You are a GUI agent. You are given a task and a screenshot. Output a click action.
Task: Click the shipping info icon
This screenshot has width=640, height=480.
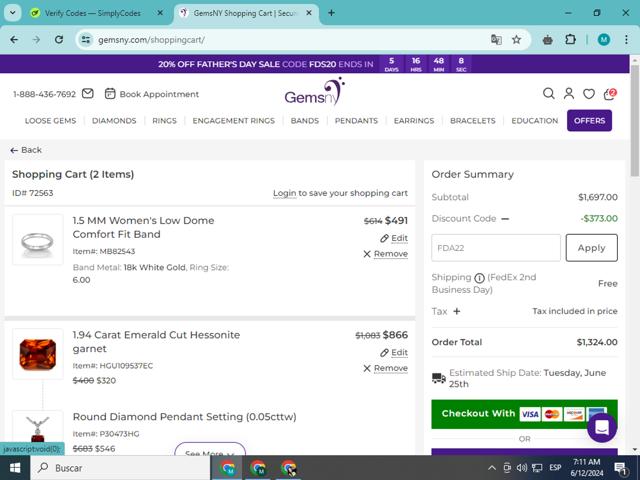click(480, 278)
